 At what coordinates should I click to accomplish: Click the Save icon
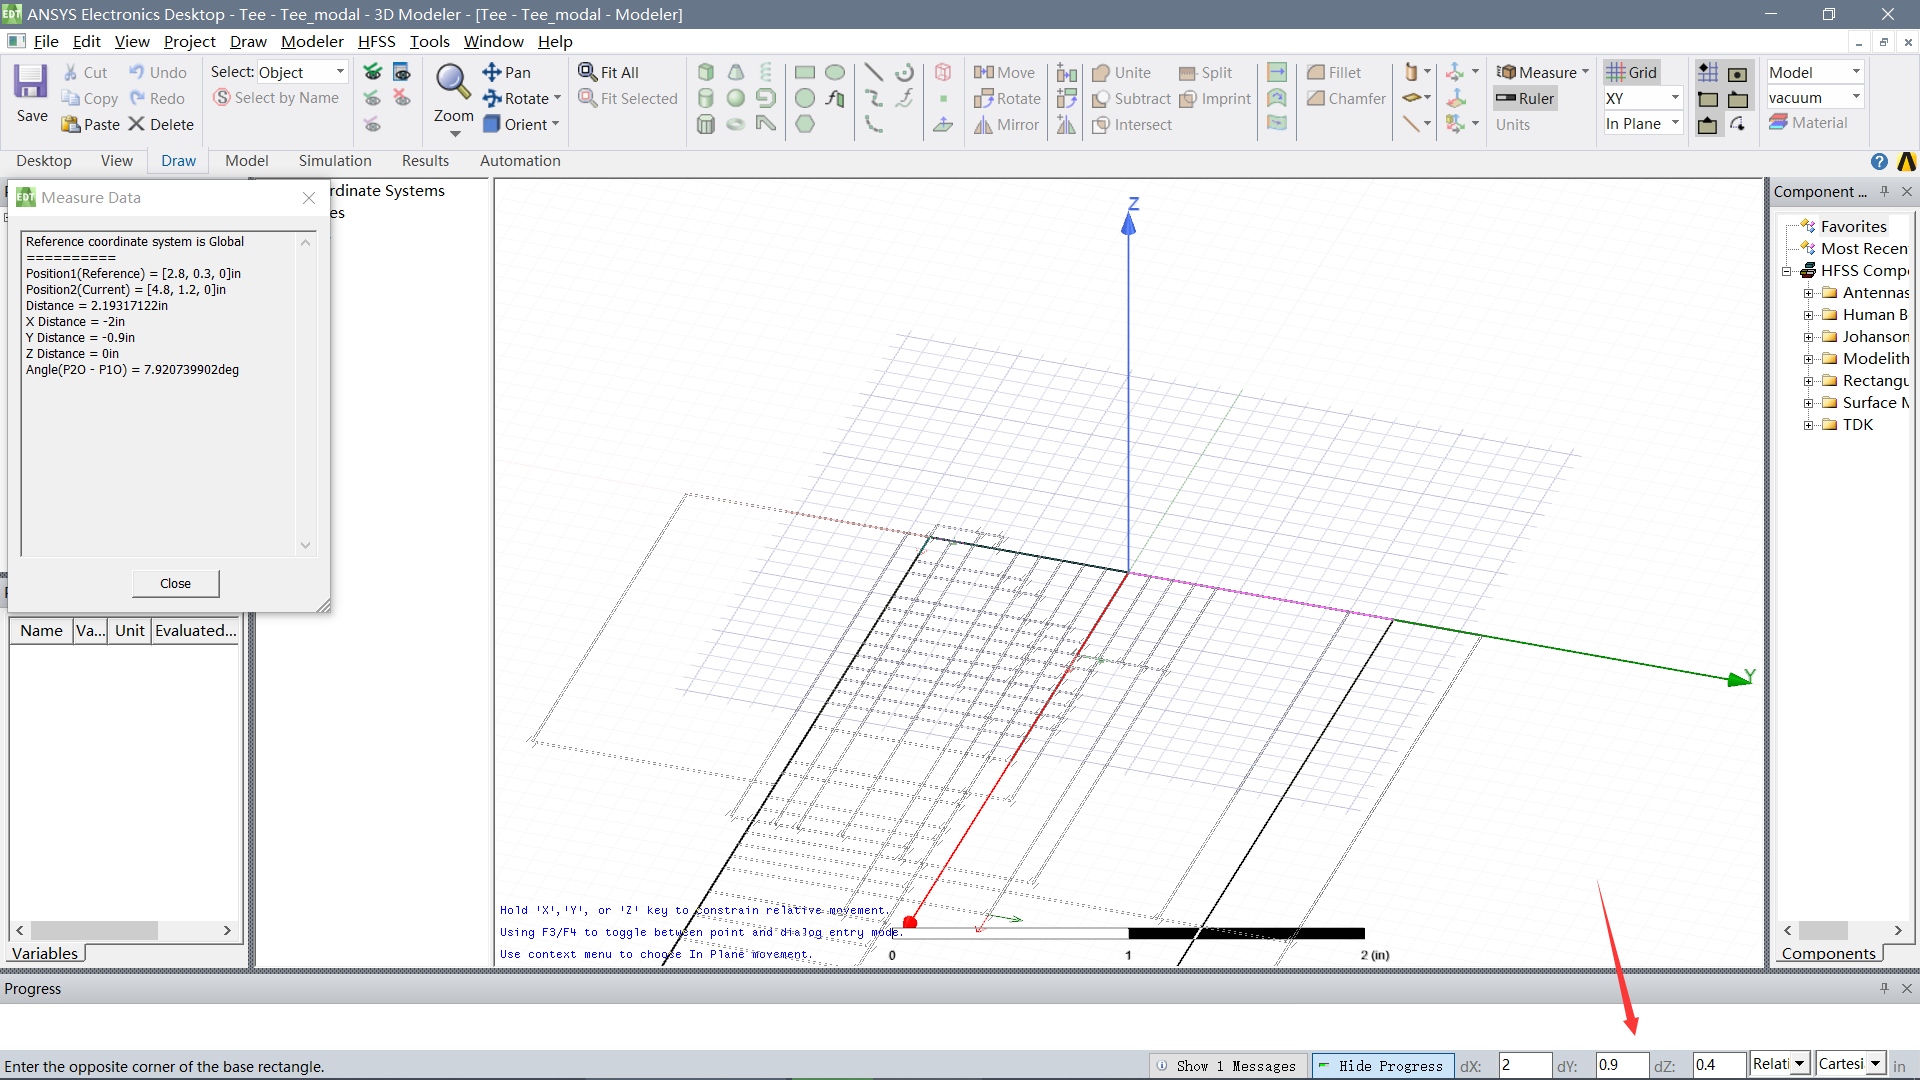point(31,83)
